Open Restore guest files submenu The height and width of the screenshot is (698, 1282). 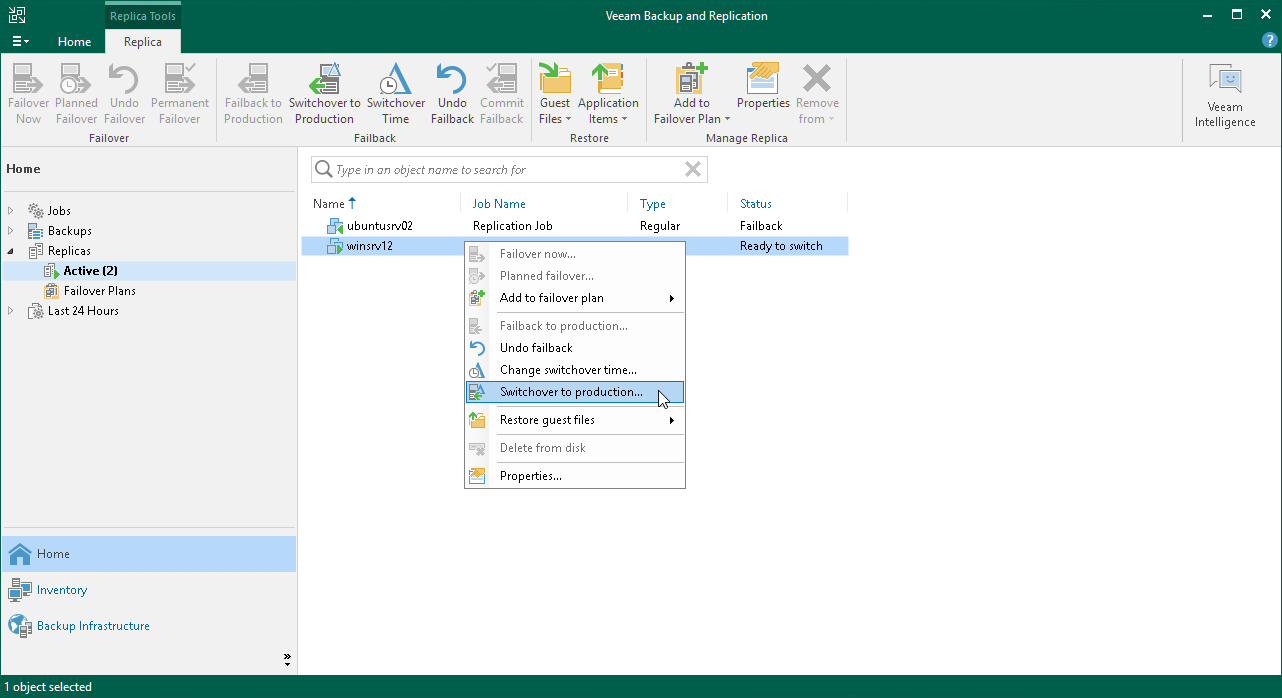(575, 420)
